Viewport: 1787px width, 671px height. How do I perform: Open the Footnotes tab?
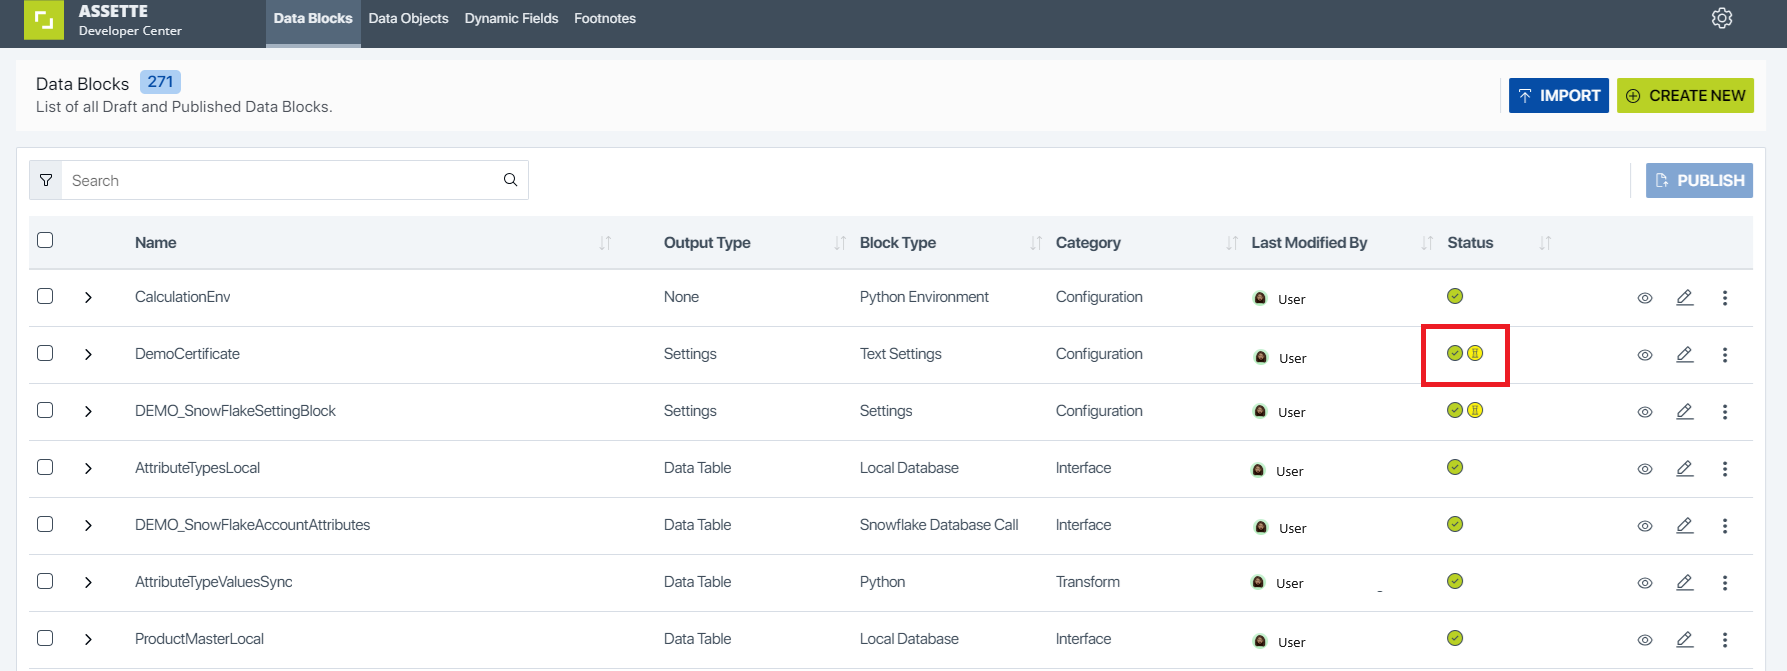click(x=605, y=18)
